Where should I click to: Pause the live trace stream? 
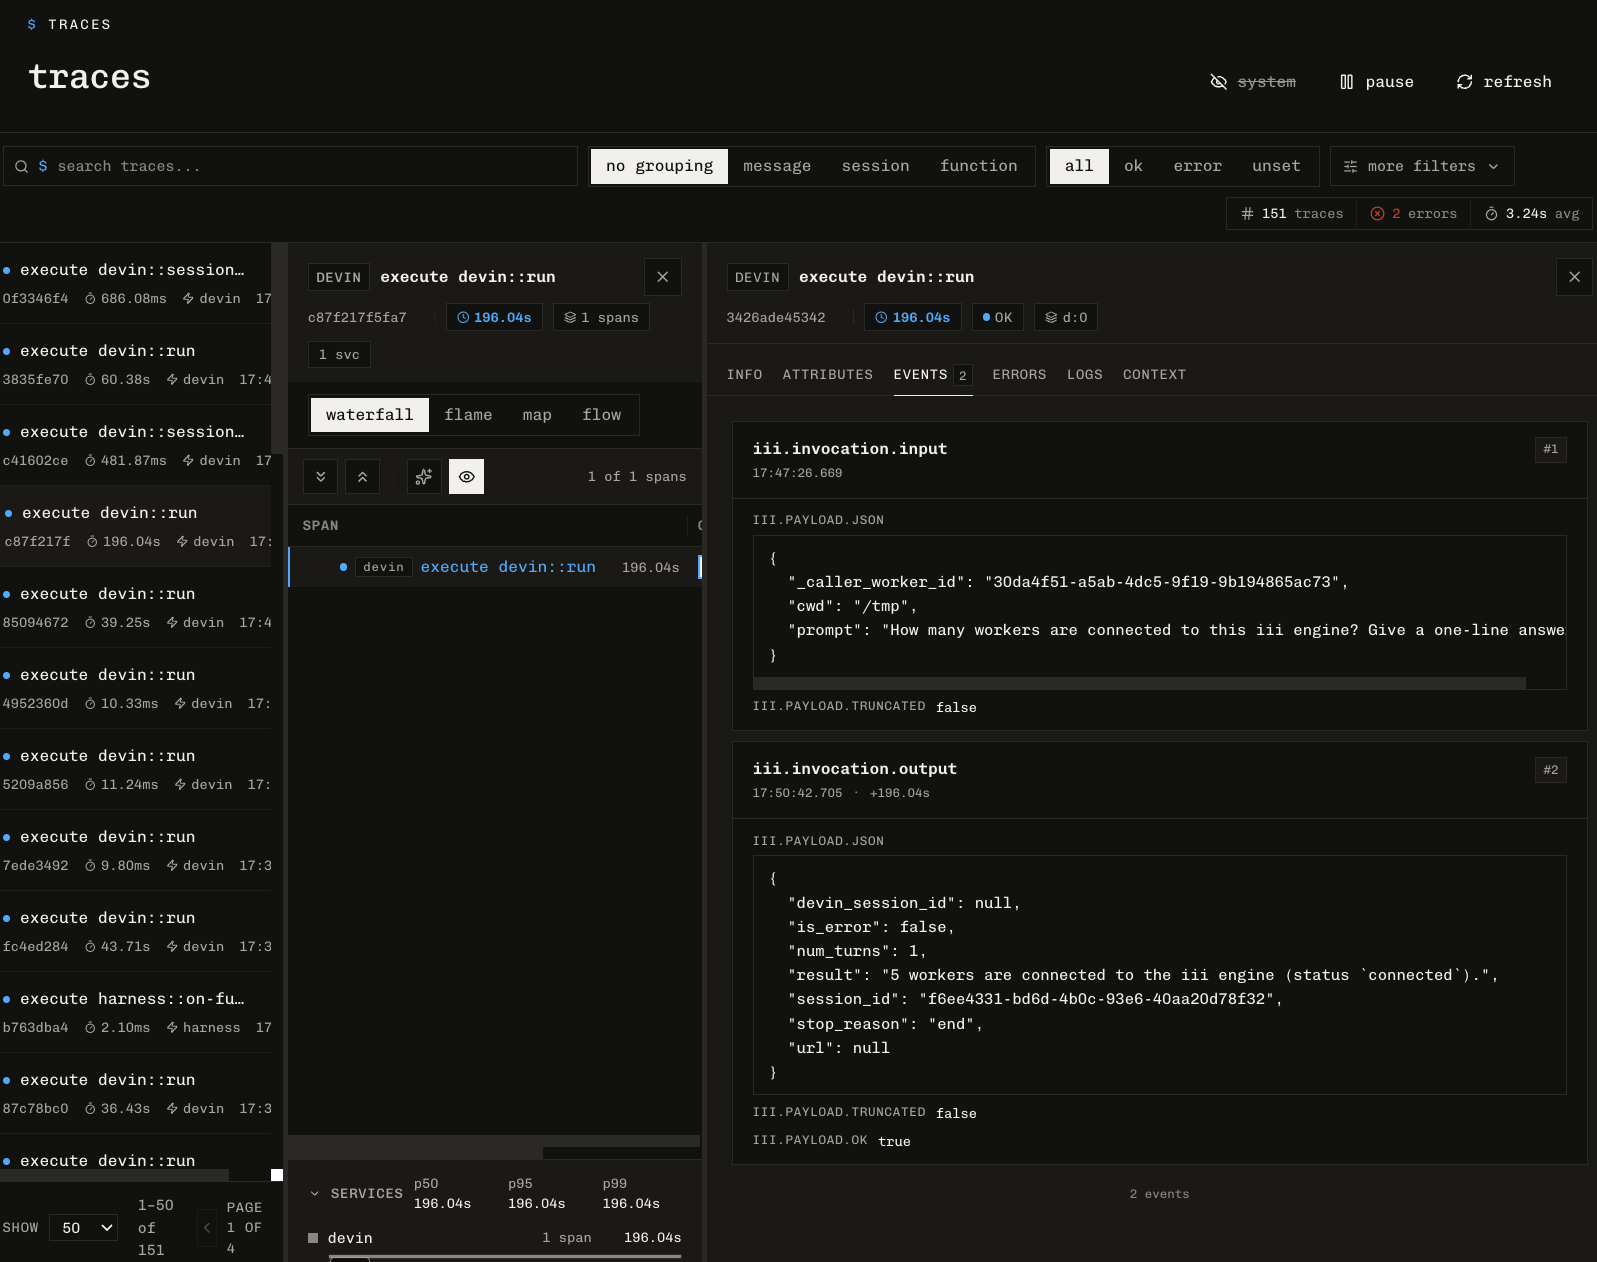click(x=1377, y=82)
